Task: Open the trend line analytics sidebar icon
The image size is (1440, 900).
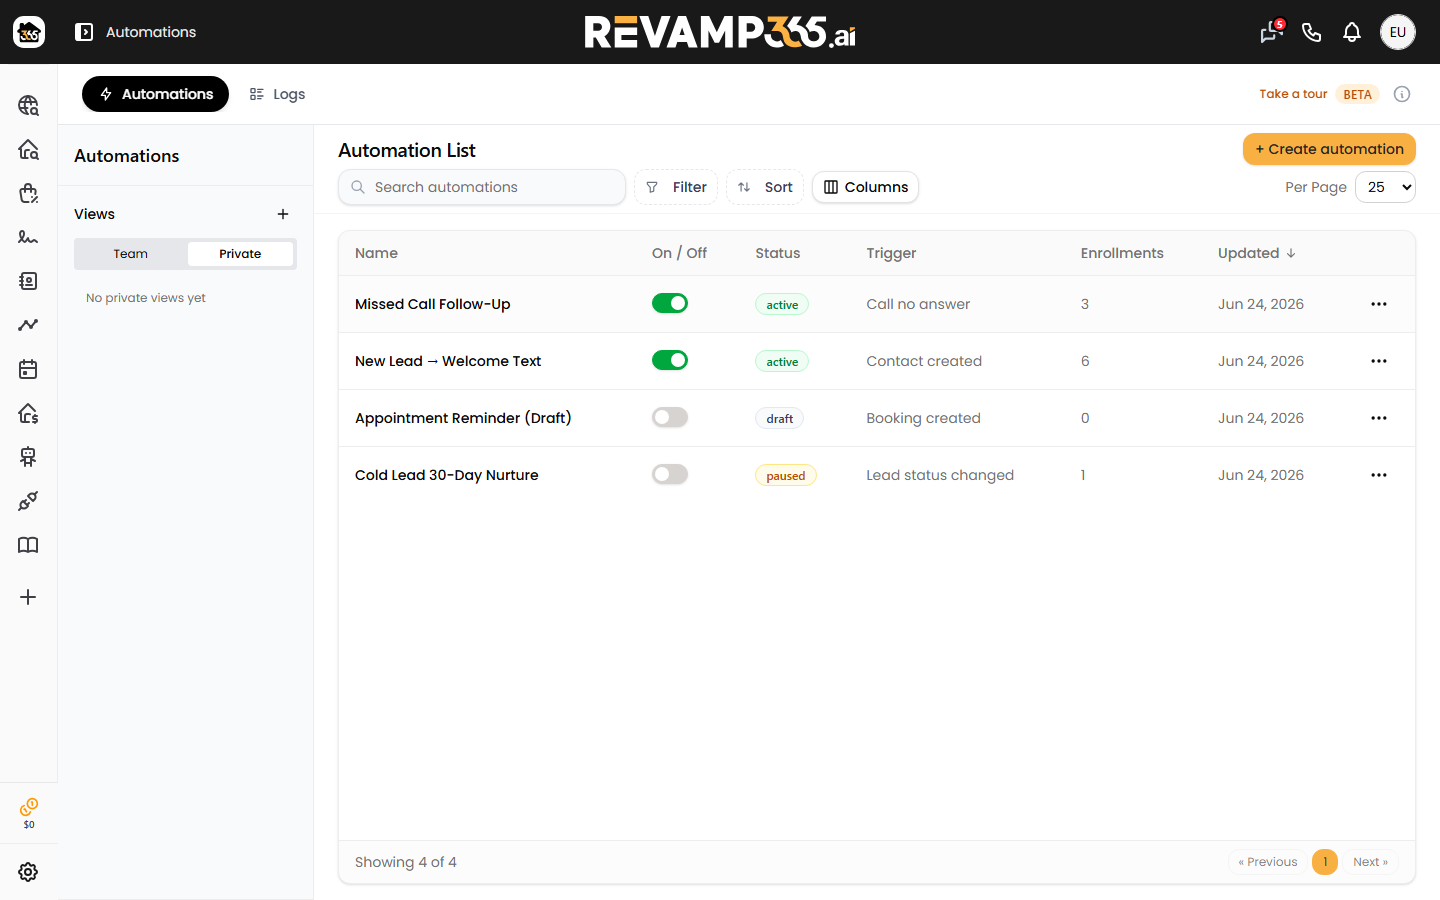Action: pos(28,325)
